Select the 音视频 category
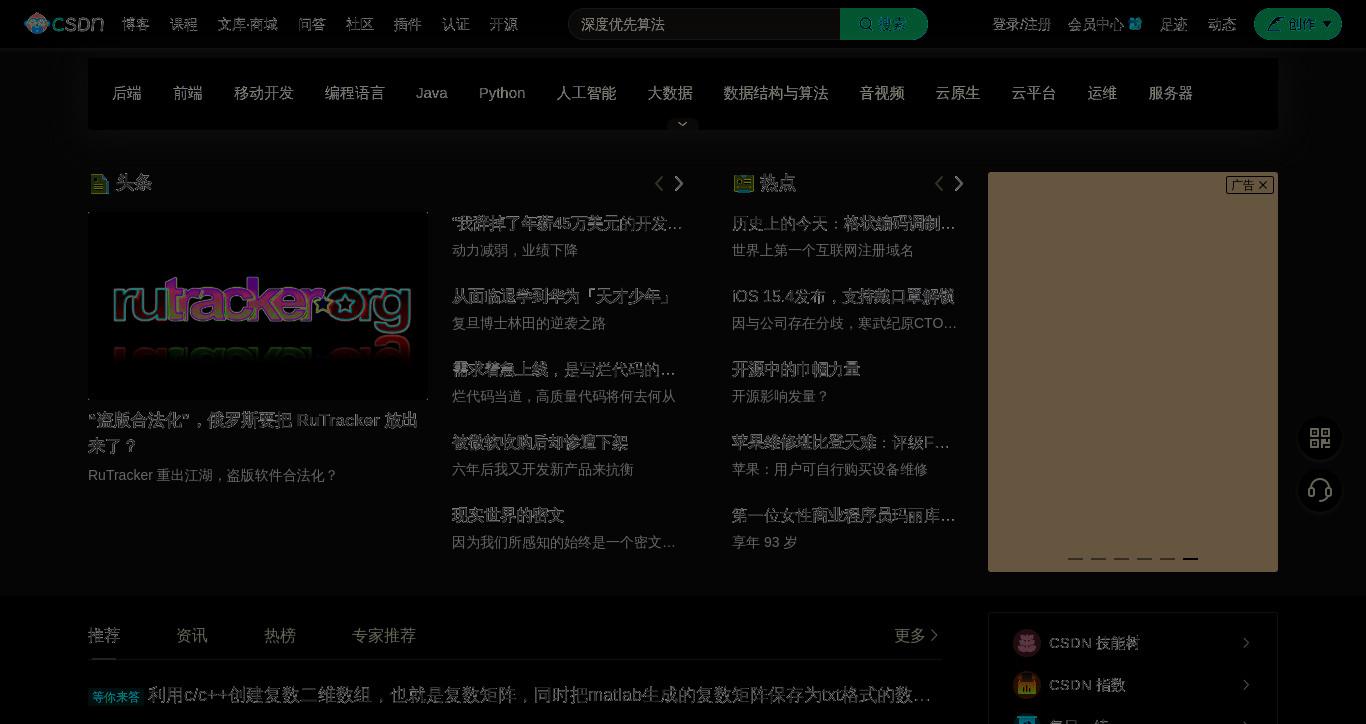Image resolution: width=1366 pixels, height=724 pixels. pos(882,93)
